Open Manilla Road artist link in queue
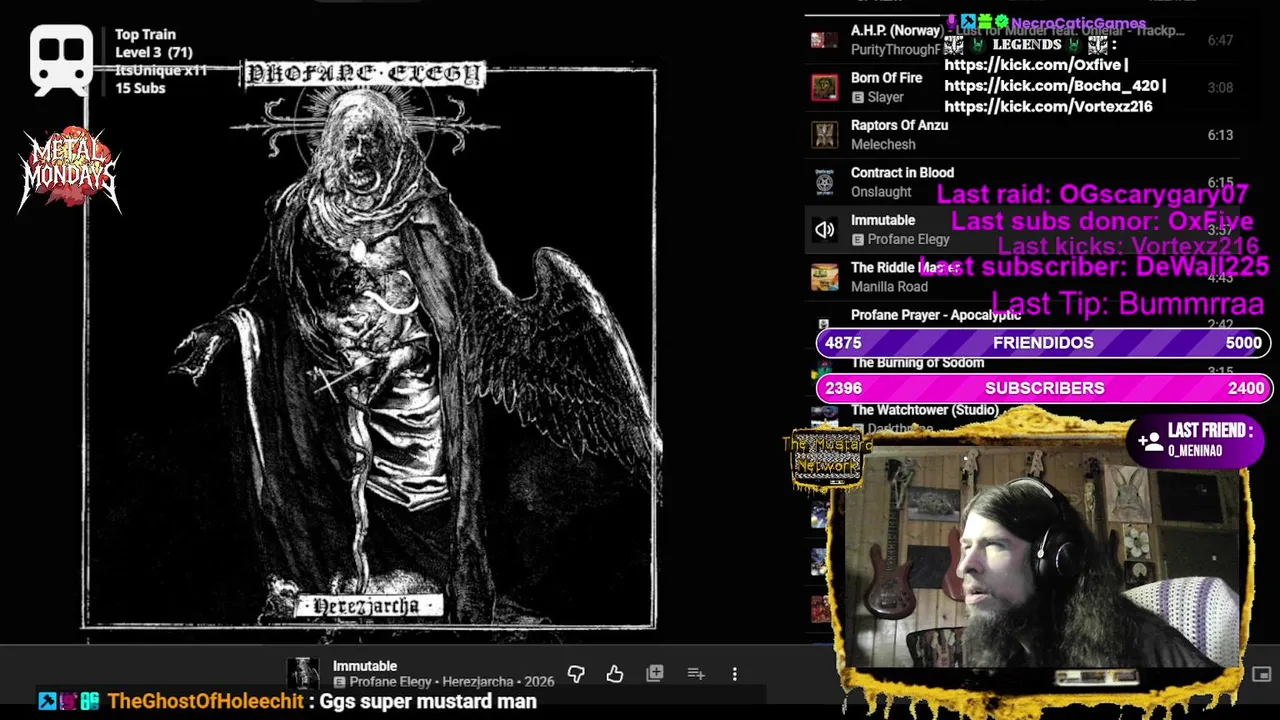Viewport: 1280px width, 720px height. pyautogui.click(x=889, y=287)
